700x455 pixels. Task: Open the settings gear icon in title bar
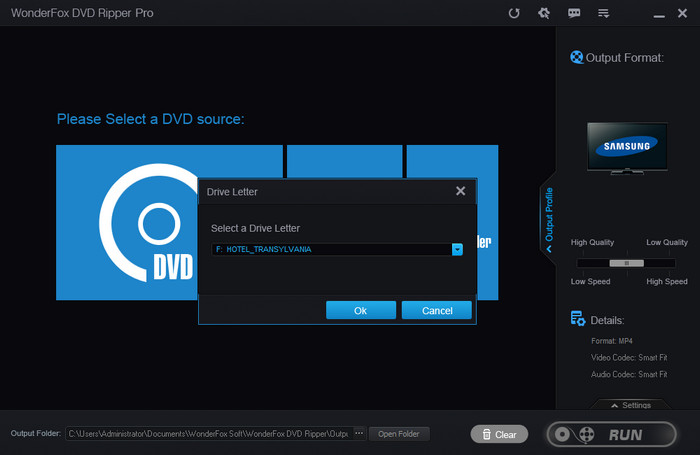click(544, 13)
